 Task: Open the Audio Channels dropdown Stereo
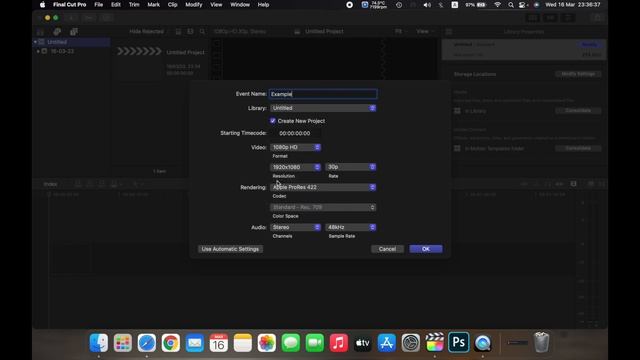coord(296,227)
